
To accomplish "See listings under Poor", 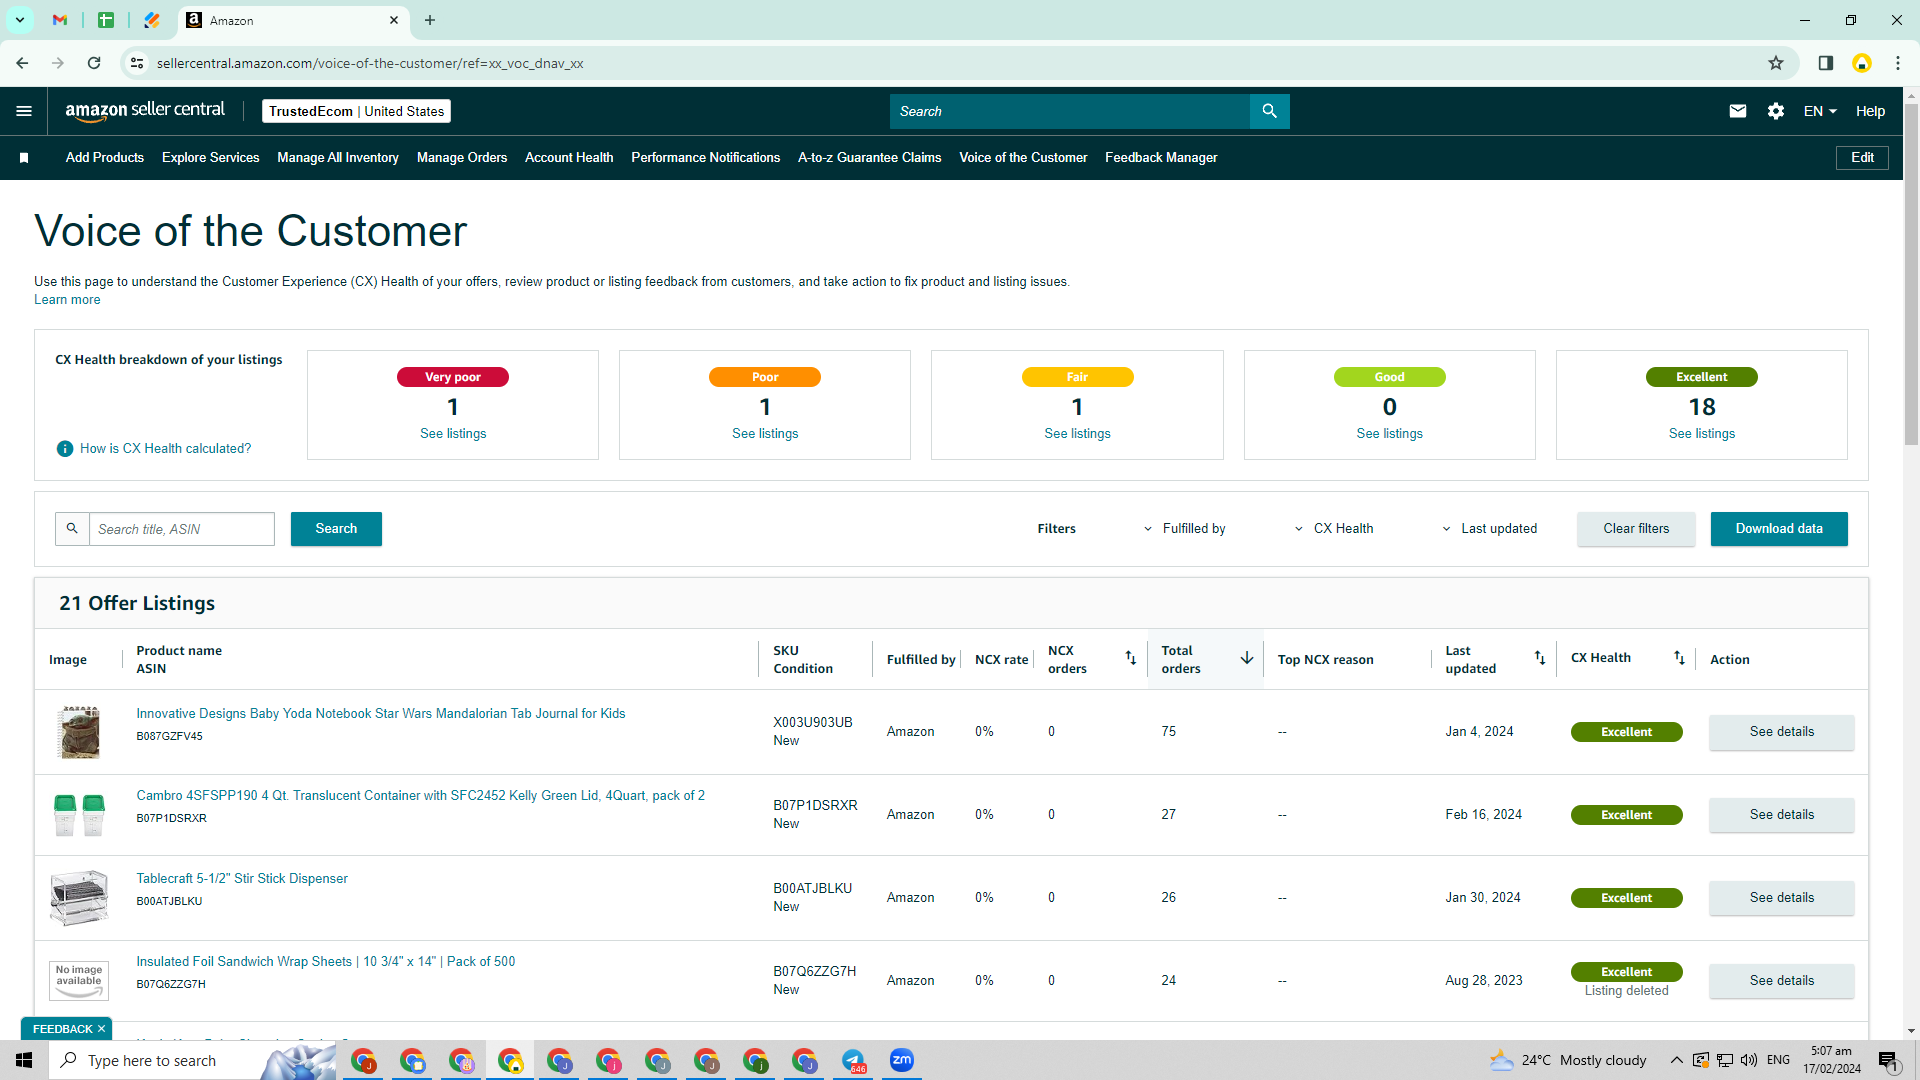I will pyautogui.click(x=765, y=434).
